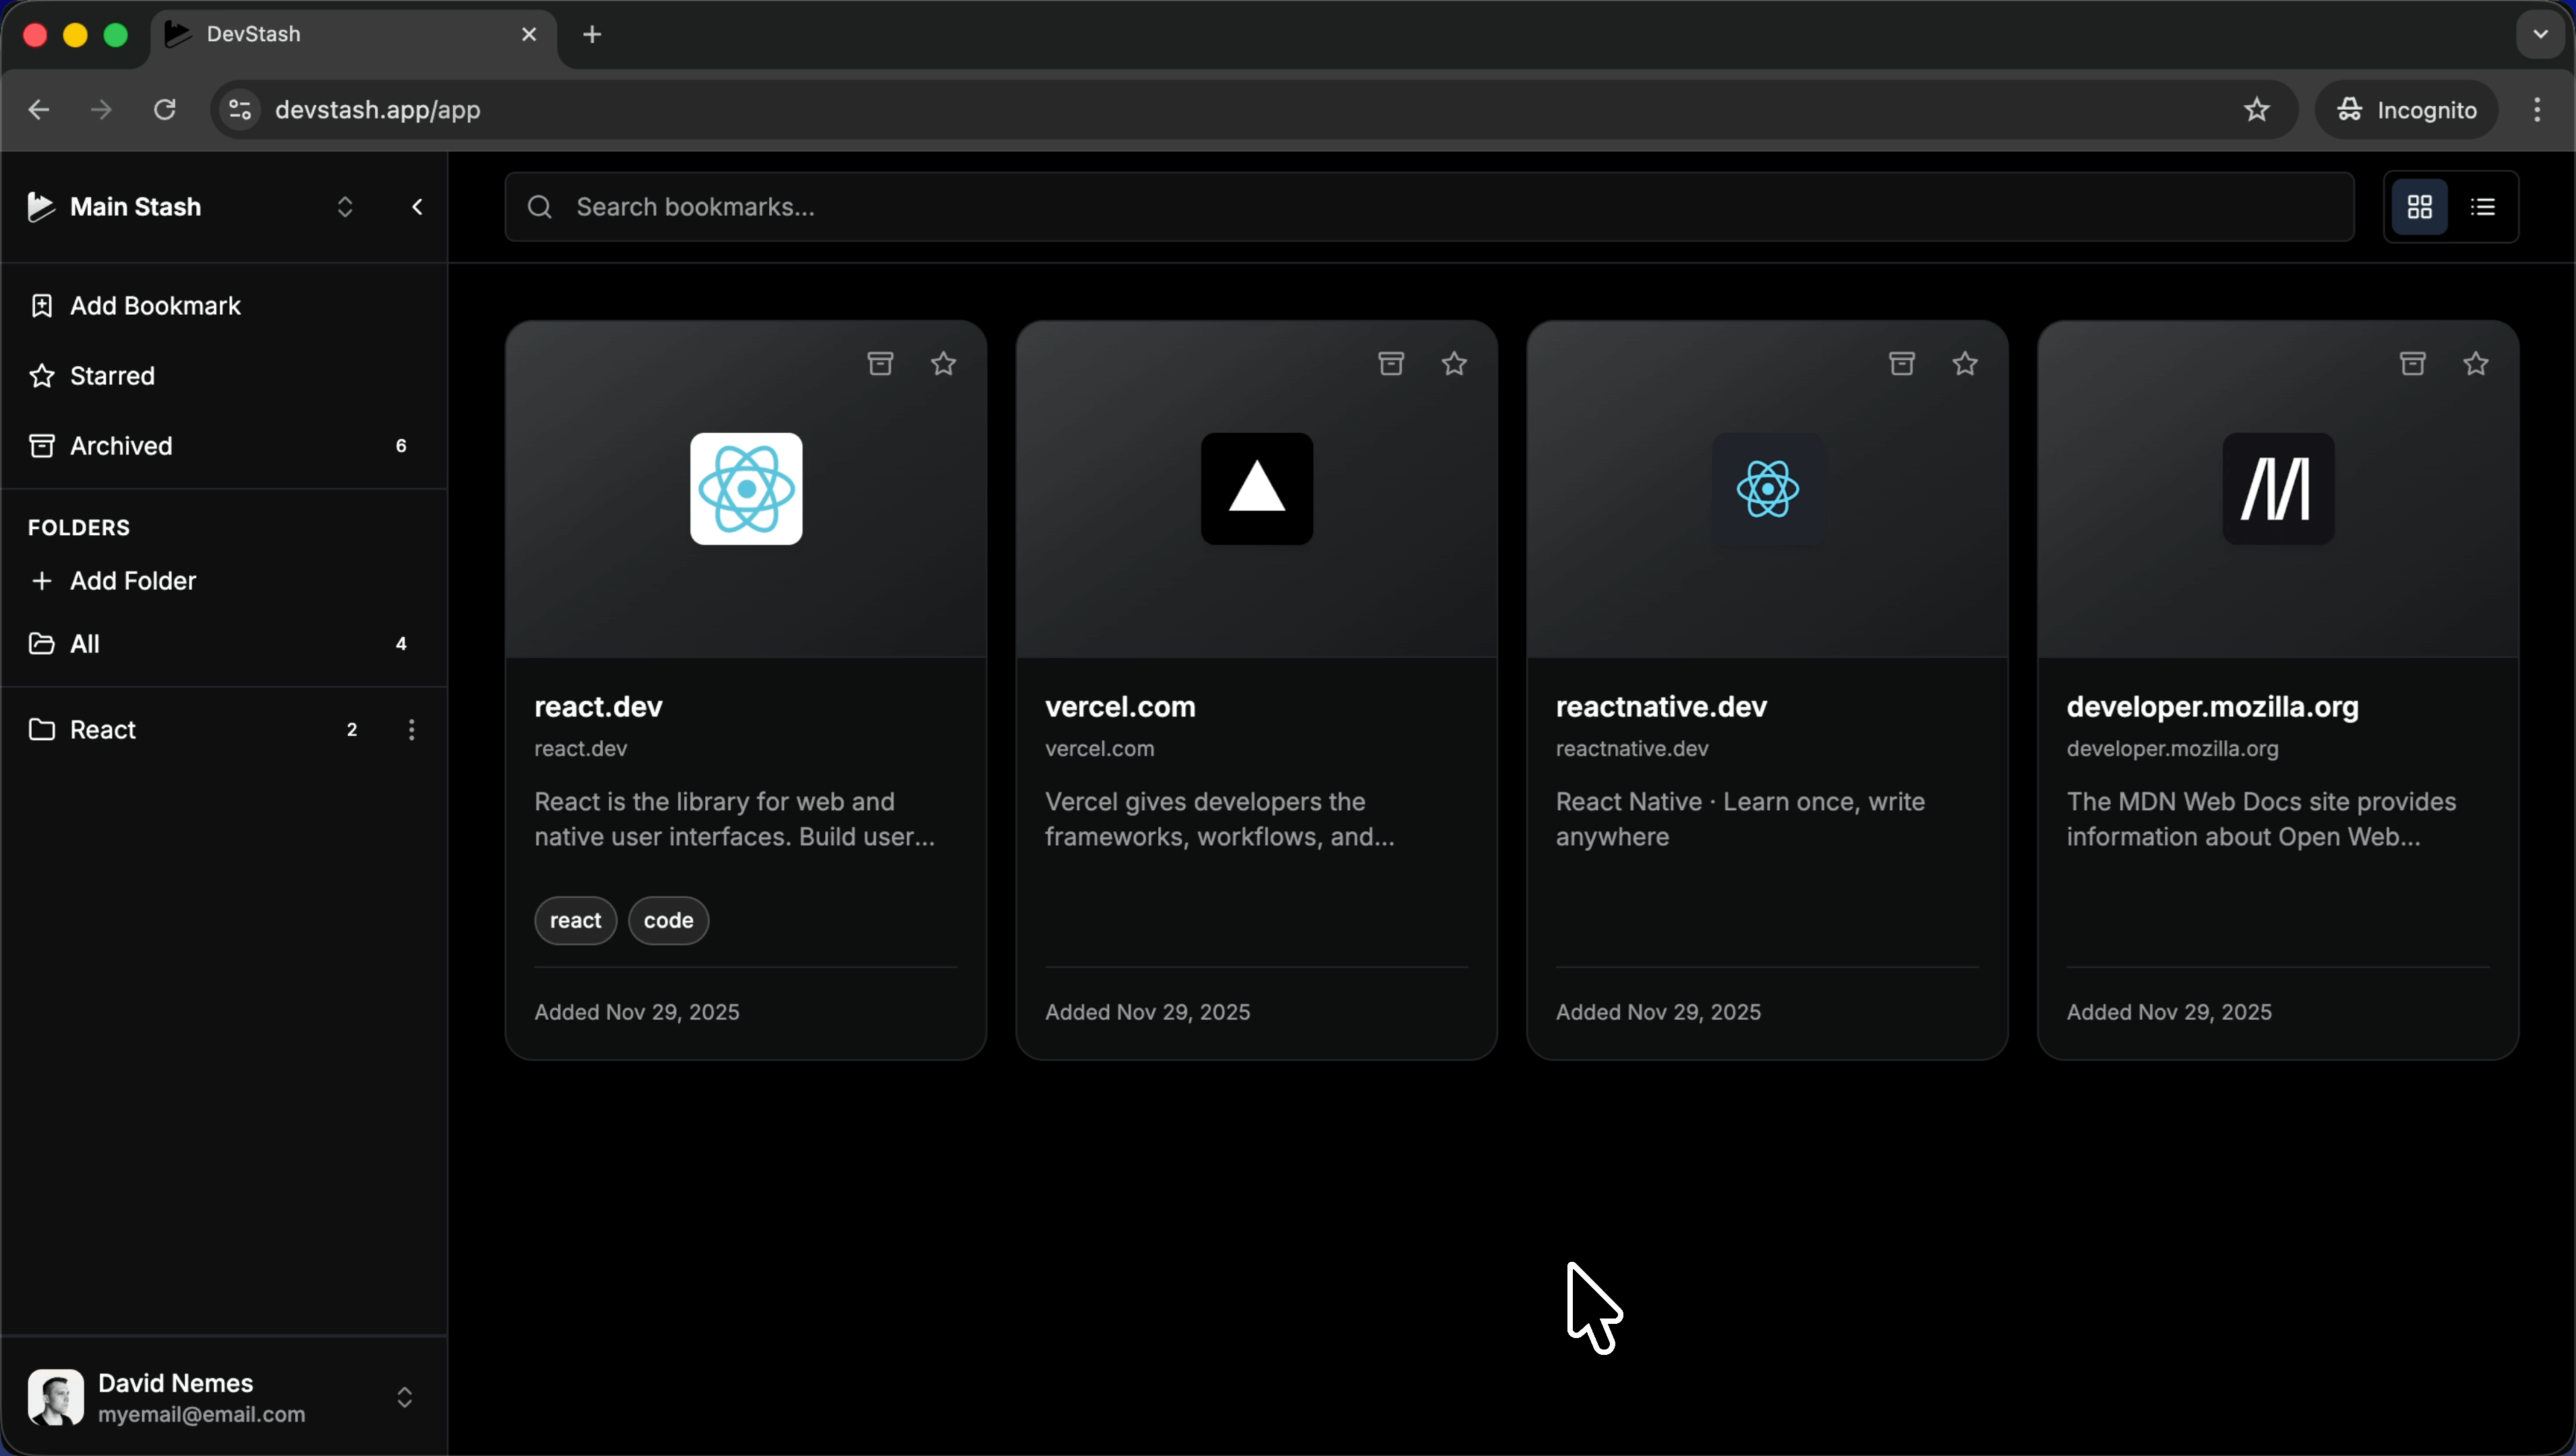
Task: Archive the react.dev bookmark
Action: (880, 363)
